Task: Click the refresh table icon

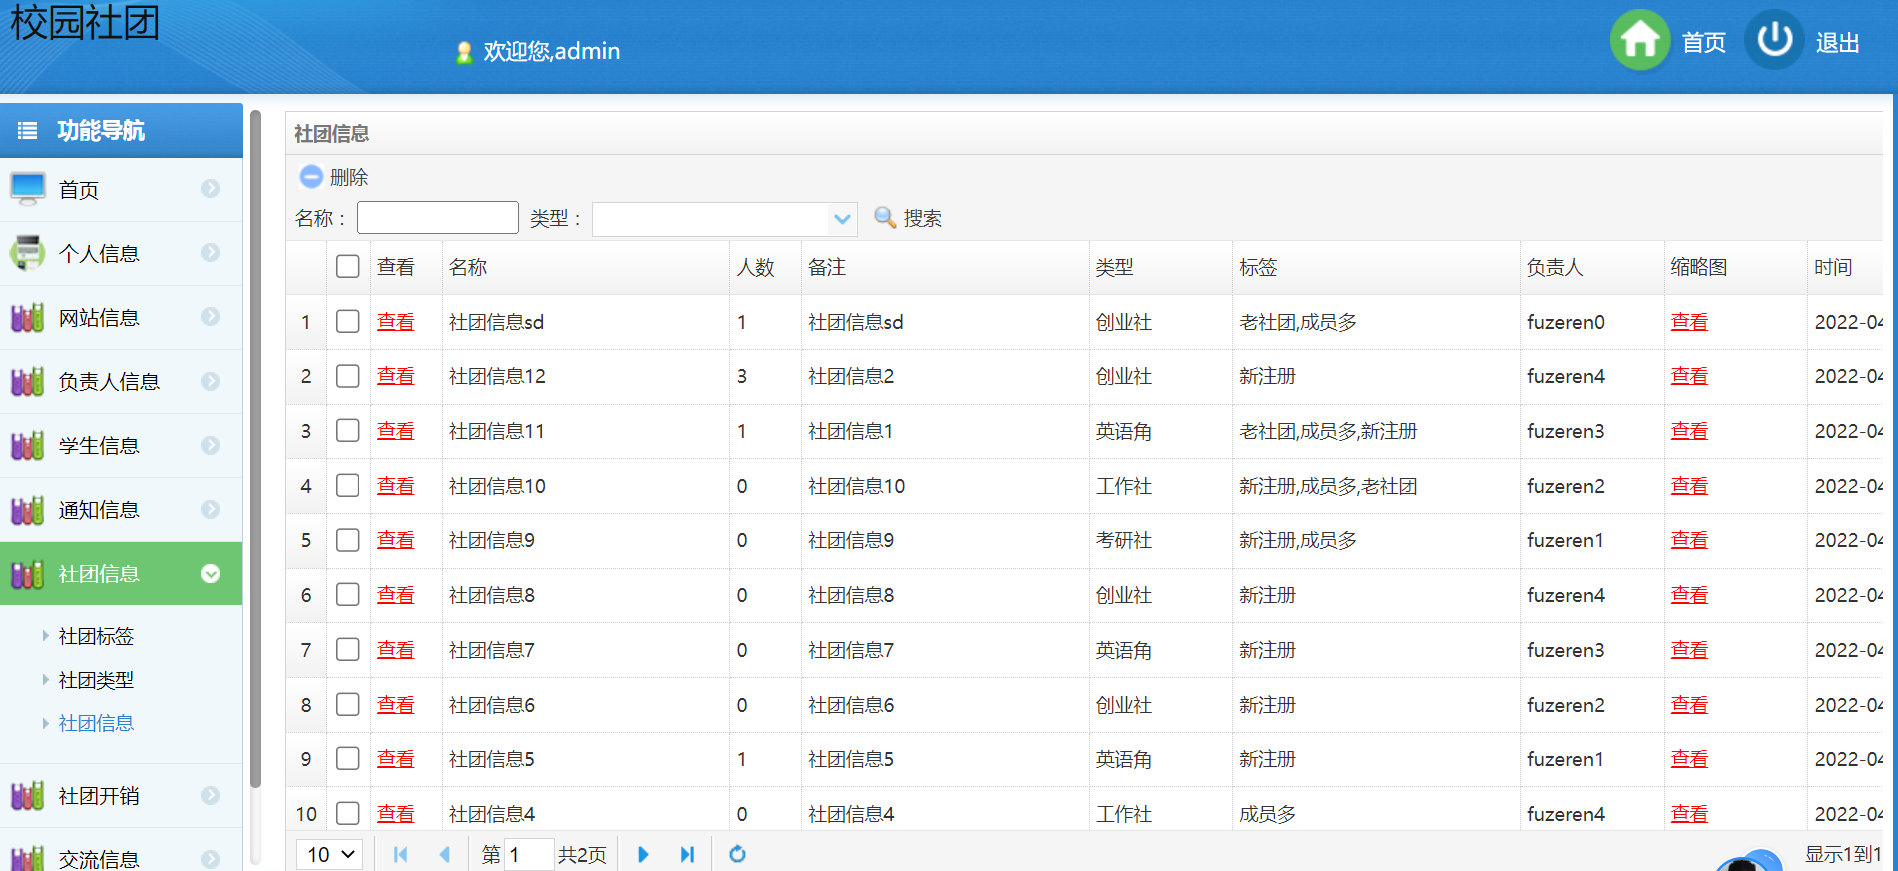Action: point(737,854)
